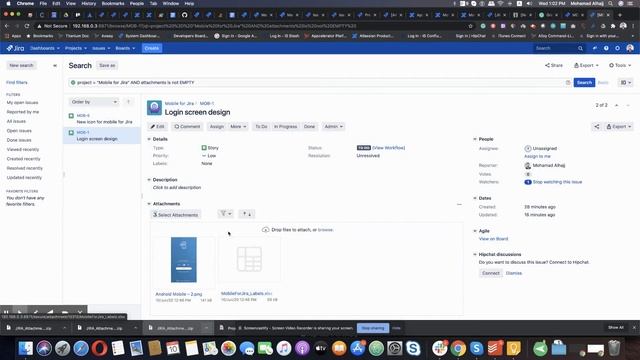Screen dimensions: 640x360
Task: Open the More actions dropdown
Action: [x=238, y=127]
